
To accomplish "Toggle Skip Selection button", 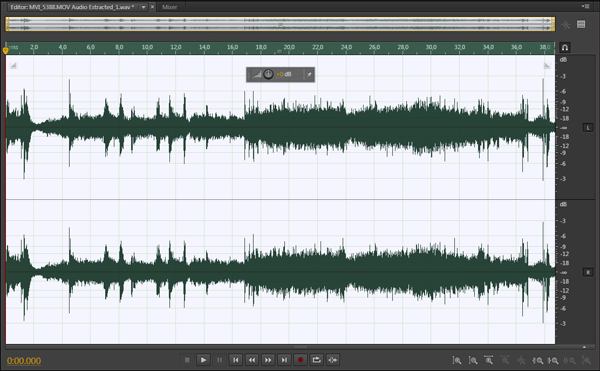I will (x=333, y=360).
